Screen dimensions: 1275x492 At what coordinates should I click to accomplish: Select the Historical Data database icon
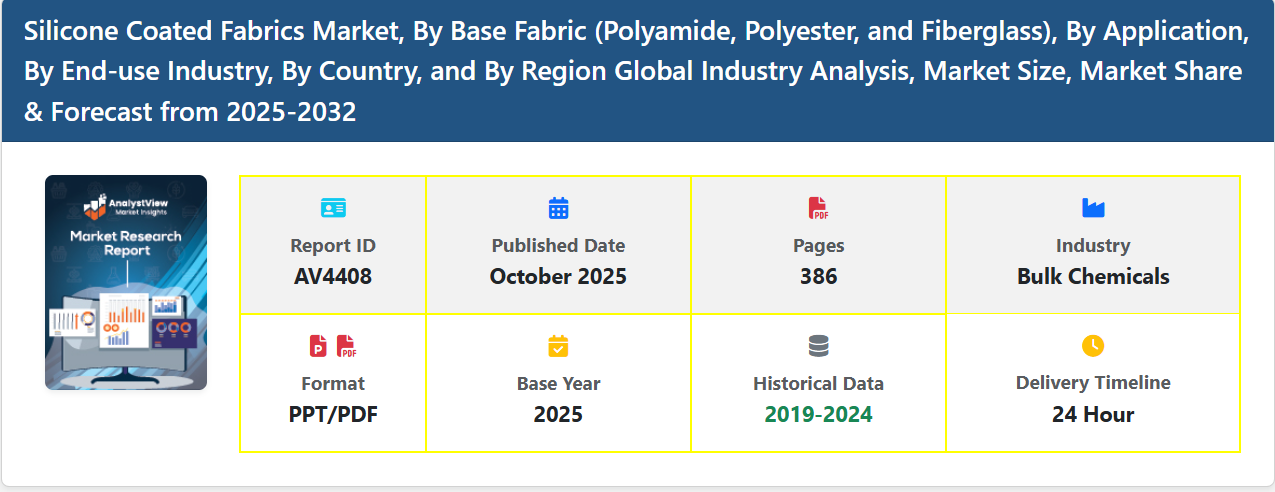click(x=818, y=346)
